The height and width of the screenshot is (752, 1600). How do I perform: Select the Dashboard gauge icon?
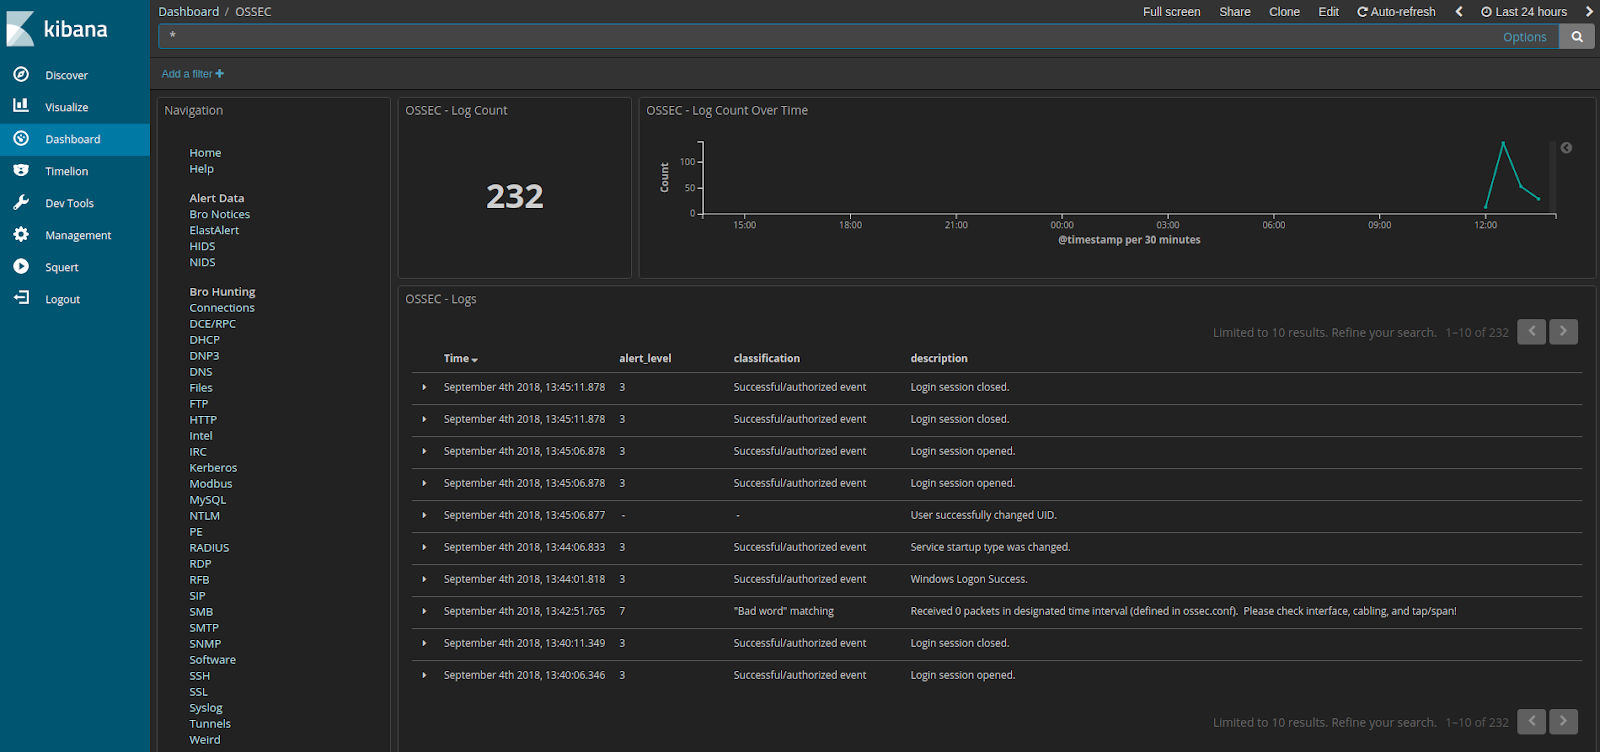(21, 138)
